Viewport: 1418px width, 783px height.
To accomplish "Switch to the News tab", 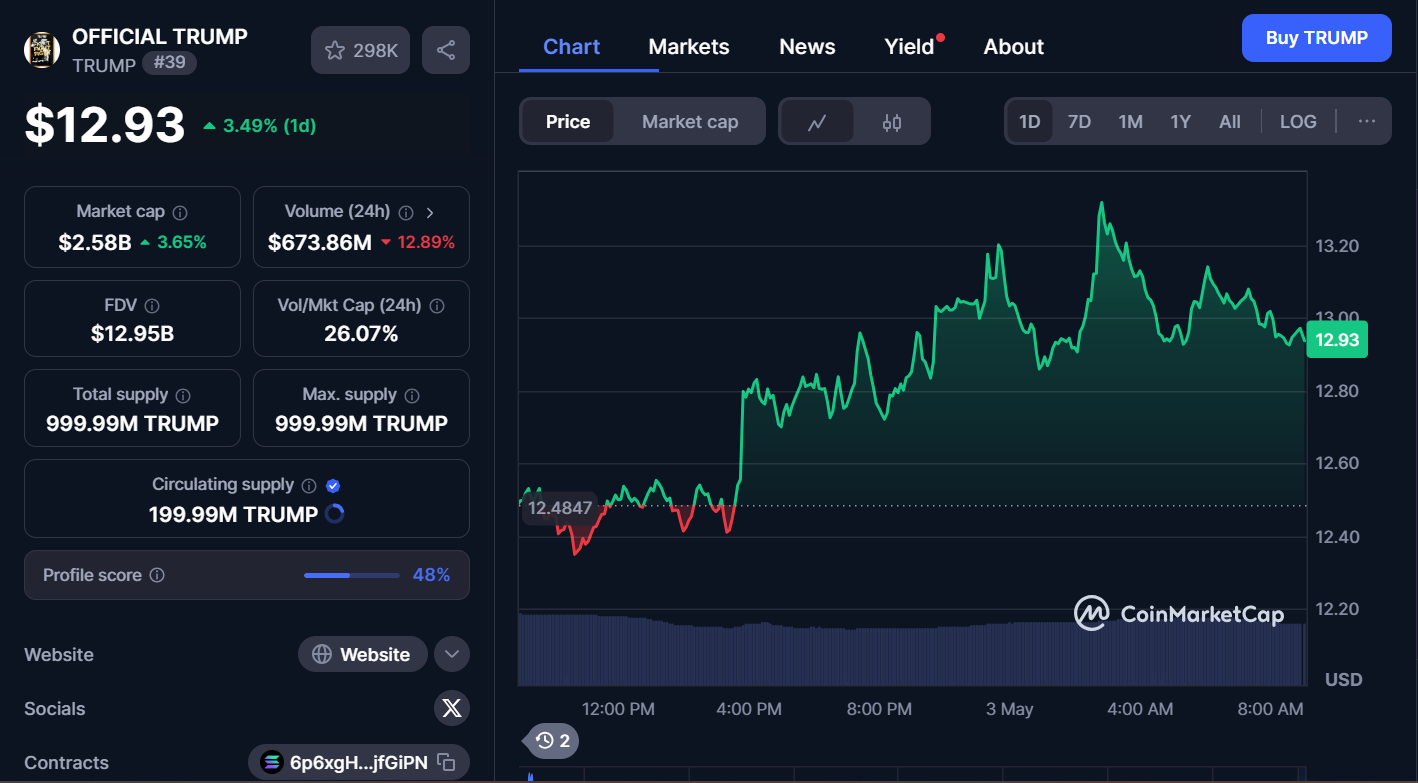I will 807,47.
